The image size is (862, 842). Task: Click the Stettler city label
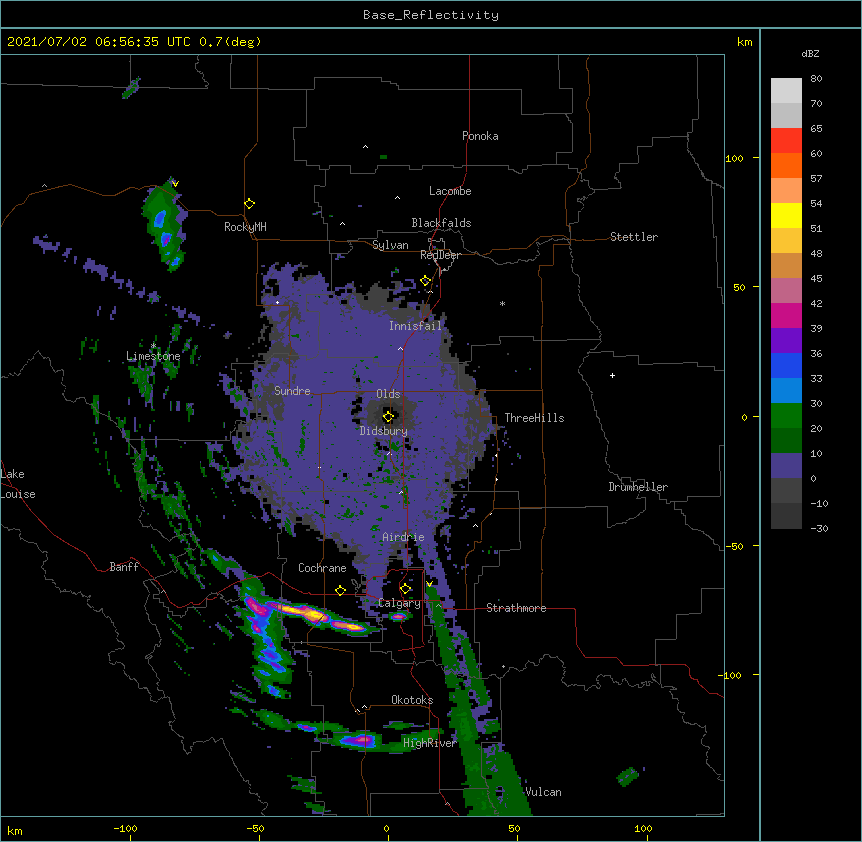coord(634,237)
